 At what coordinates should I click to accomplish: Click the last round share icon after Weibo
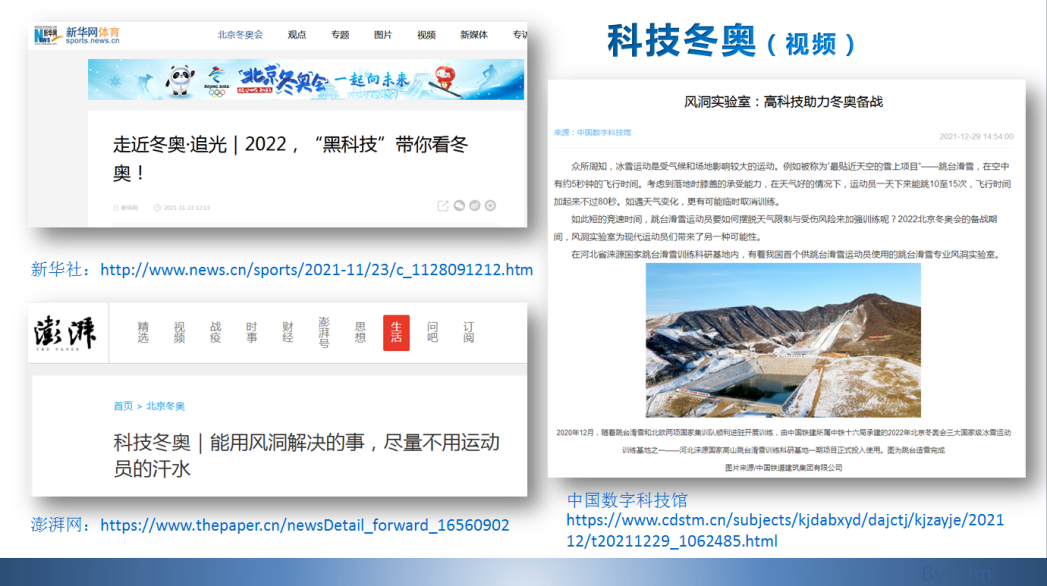click(491, 206)
